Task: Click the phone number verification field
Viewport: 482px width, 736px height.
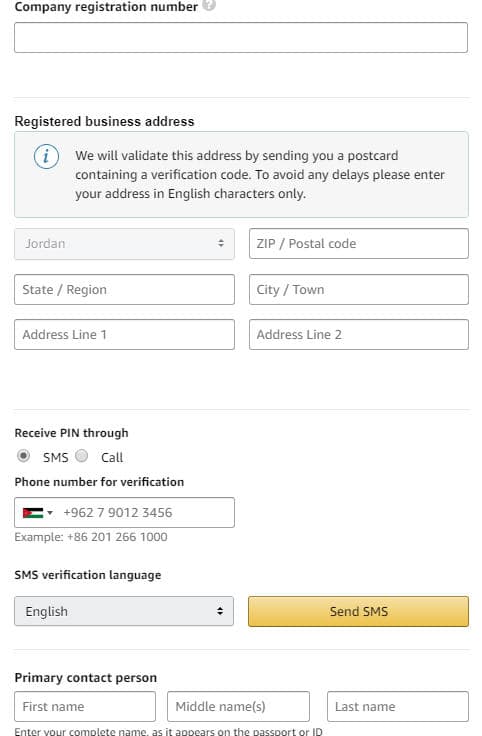Action: point(124,513)
